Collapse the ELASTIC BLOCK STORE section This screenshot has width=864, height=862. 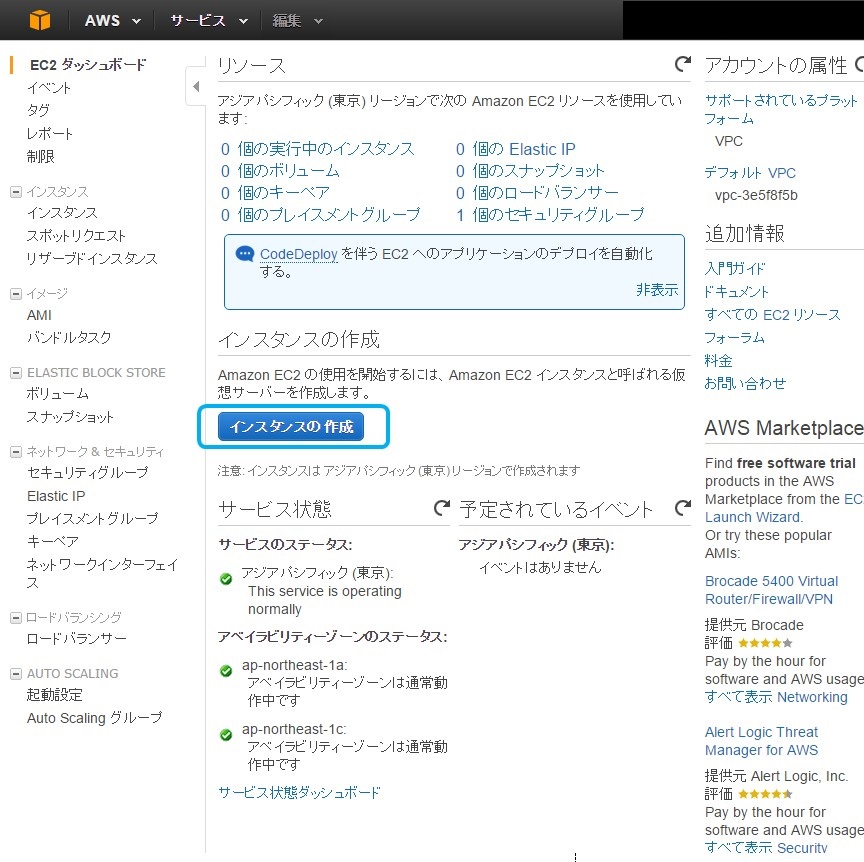coord(16,373)
